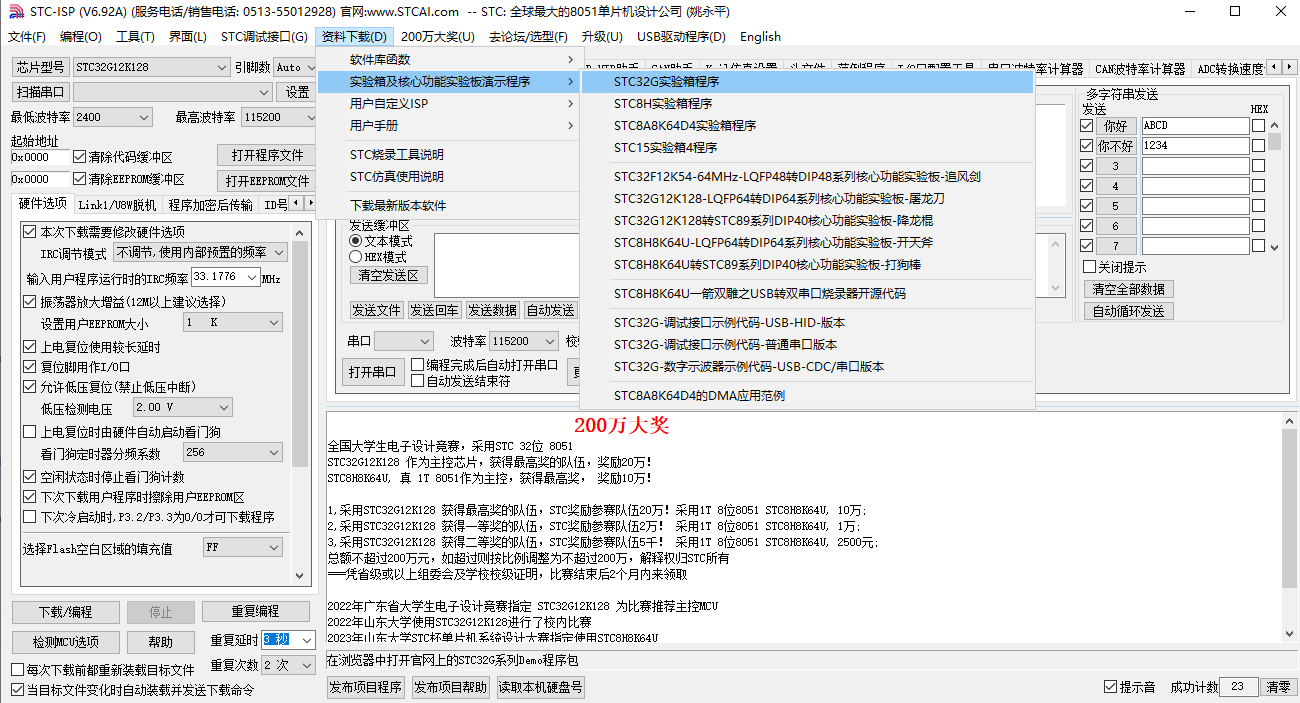Open STC15实验箱4程序 entry
This screenshot has height=703, width=1300.
807,148
